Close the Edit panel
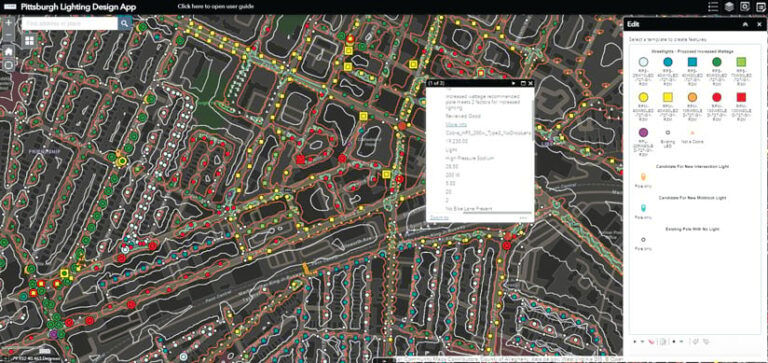This screenshot has height=363, width=768. click(759, 24)
